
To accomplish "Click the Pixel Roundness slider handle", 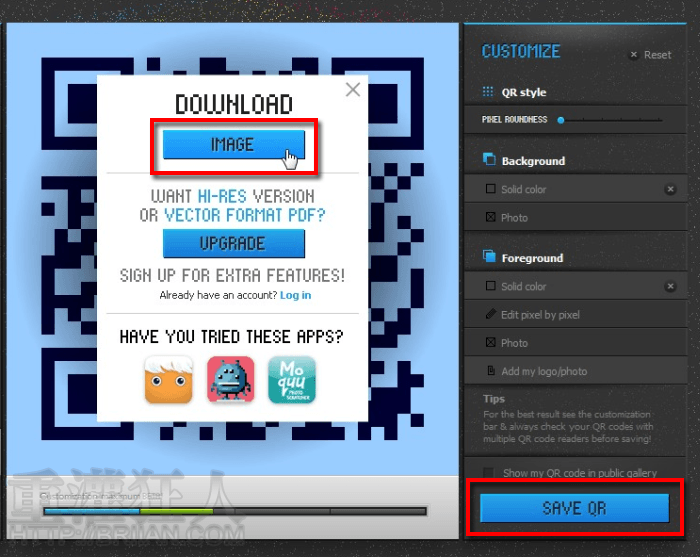I will 561,120.
